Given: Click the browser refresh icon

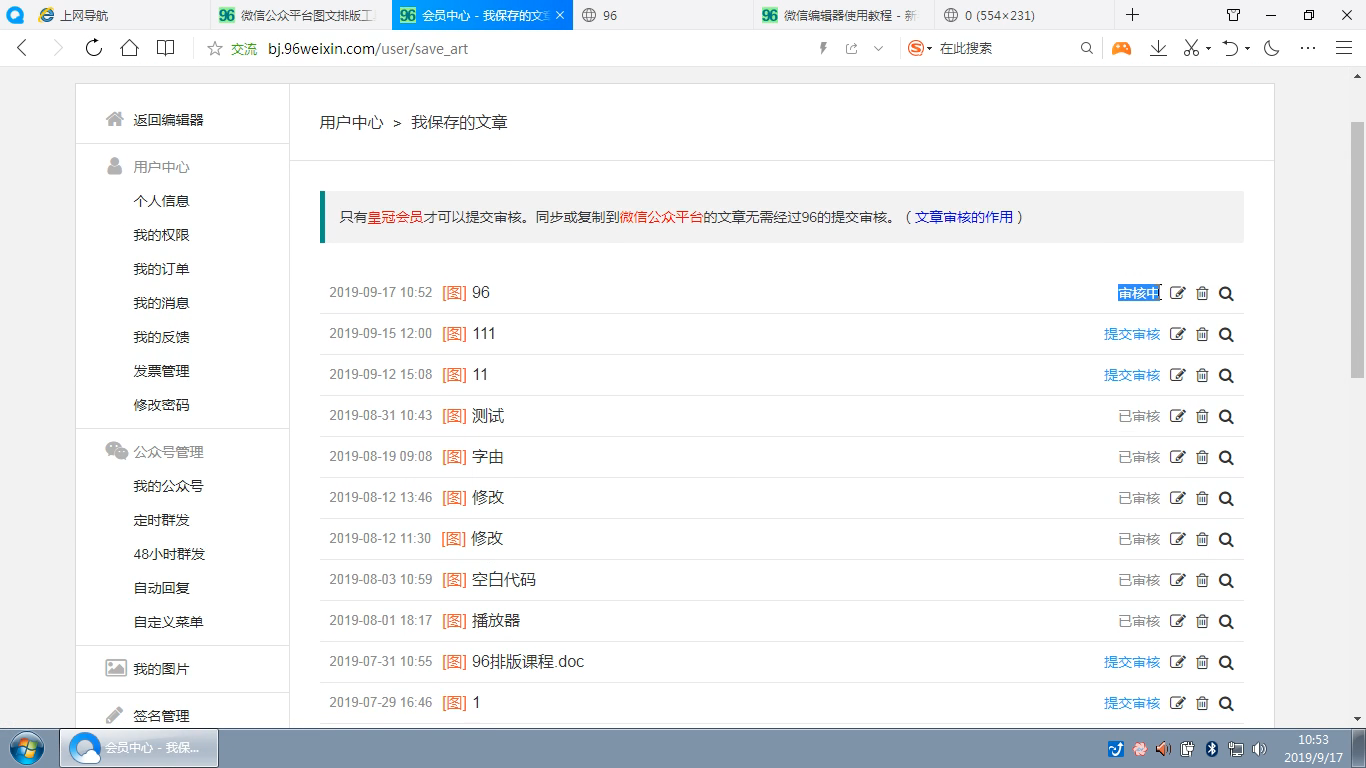Looking at the screenshot, I should 93,48.
